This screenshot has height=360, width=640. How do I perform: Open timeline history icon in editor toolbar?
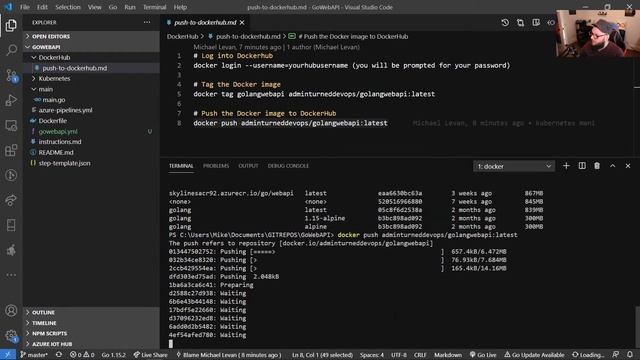click(505, 22)
